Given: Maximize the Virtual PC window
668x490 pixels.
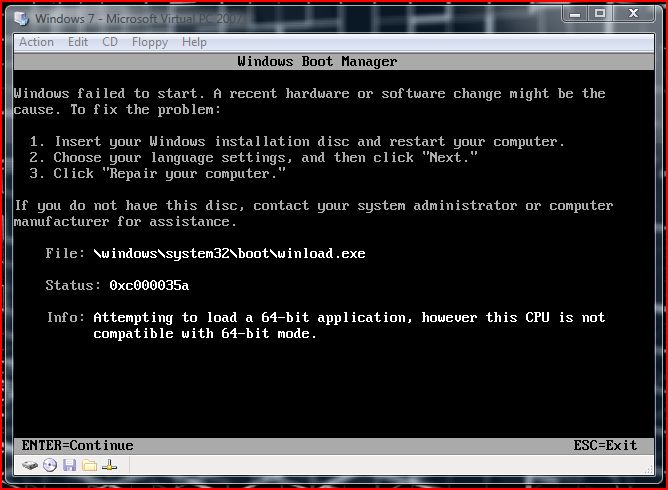Looking at the screenshot, I should click(x=600, y=14).
